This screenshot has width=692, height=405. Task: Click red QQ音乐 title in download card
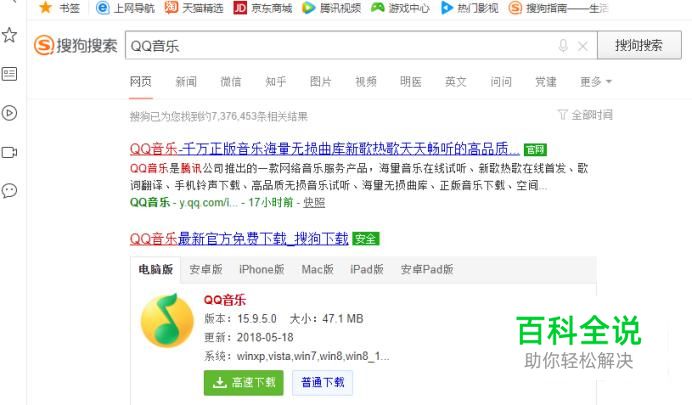pos(225,300)
